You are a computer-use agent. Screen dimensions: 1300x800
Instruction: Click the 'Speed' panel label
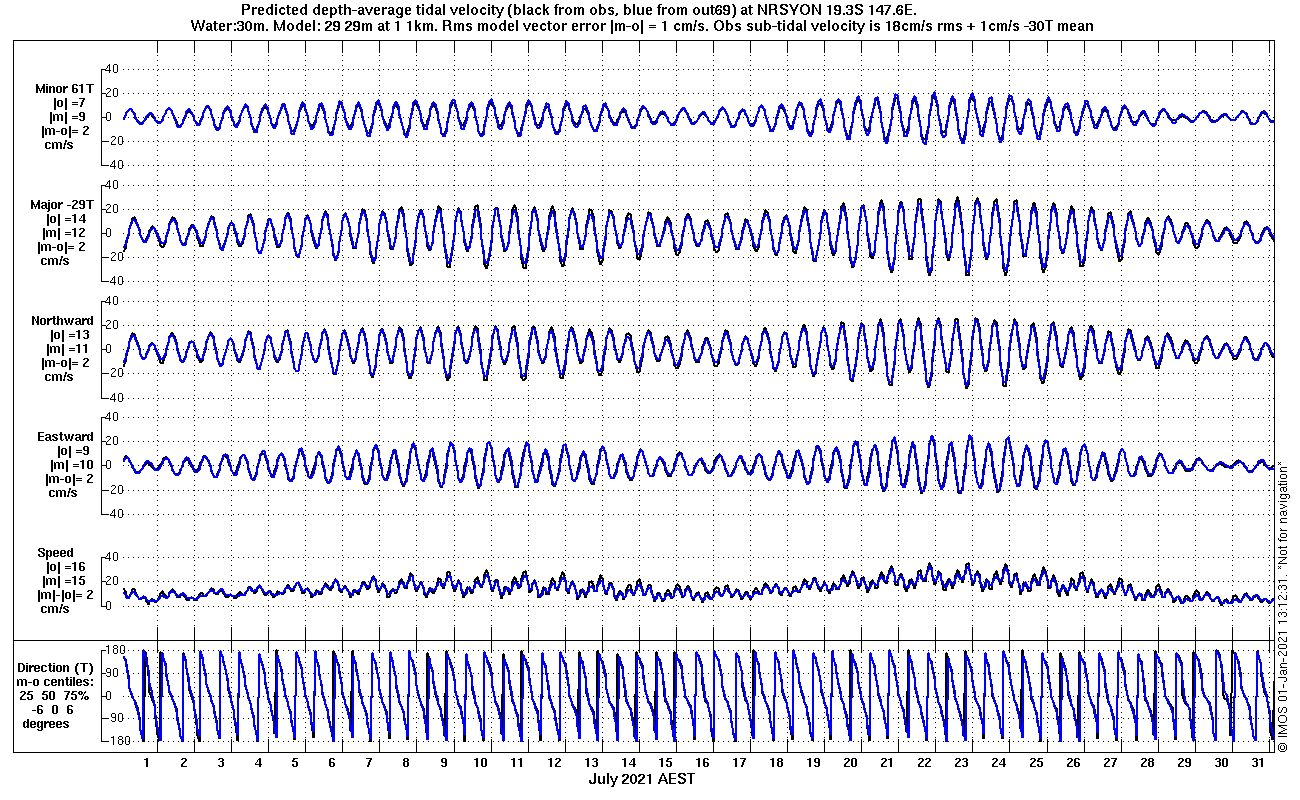[x=55, y=553]
